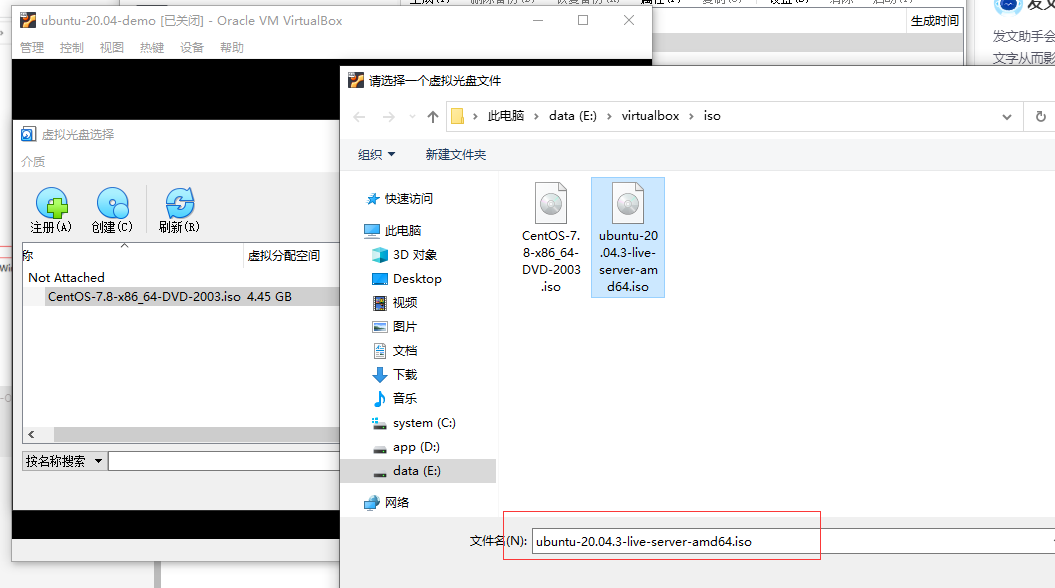Screen dimensions: 1055x588
Task: Click the 生成时间 column header in background
Action: 935,21
